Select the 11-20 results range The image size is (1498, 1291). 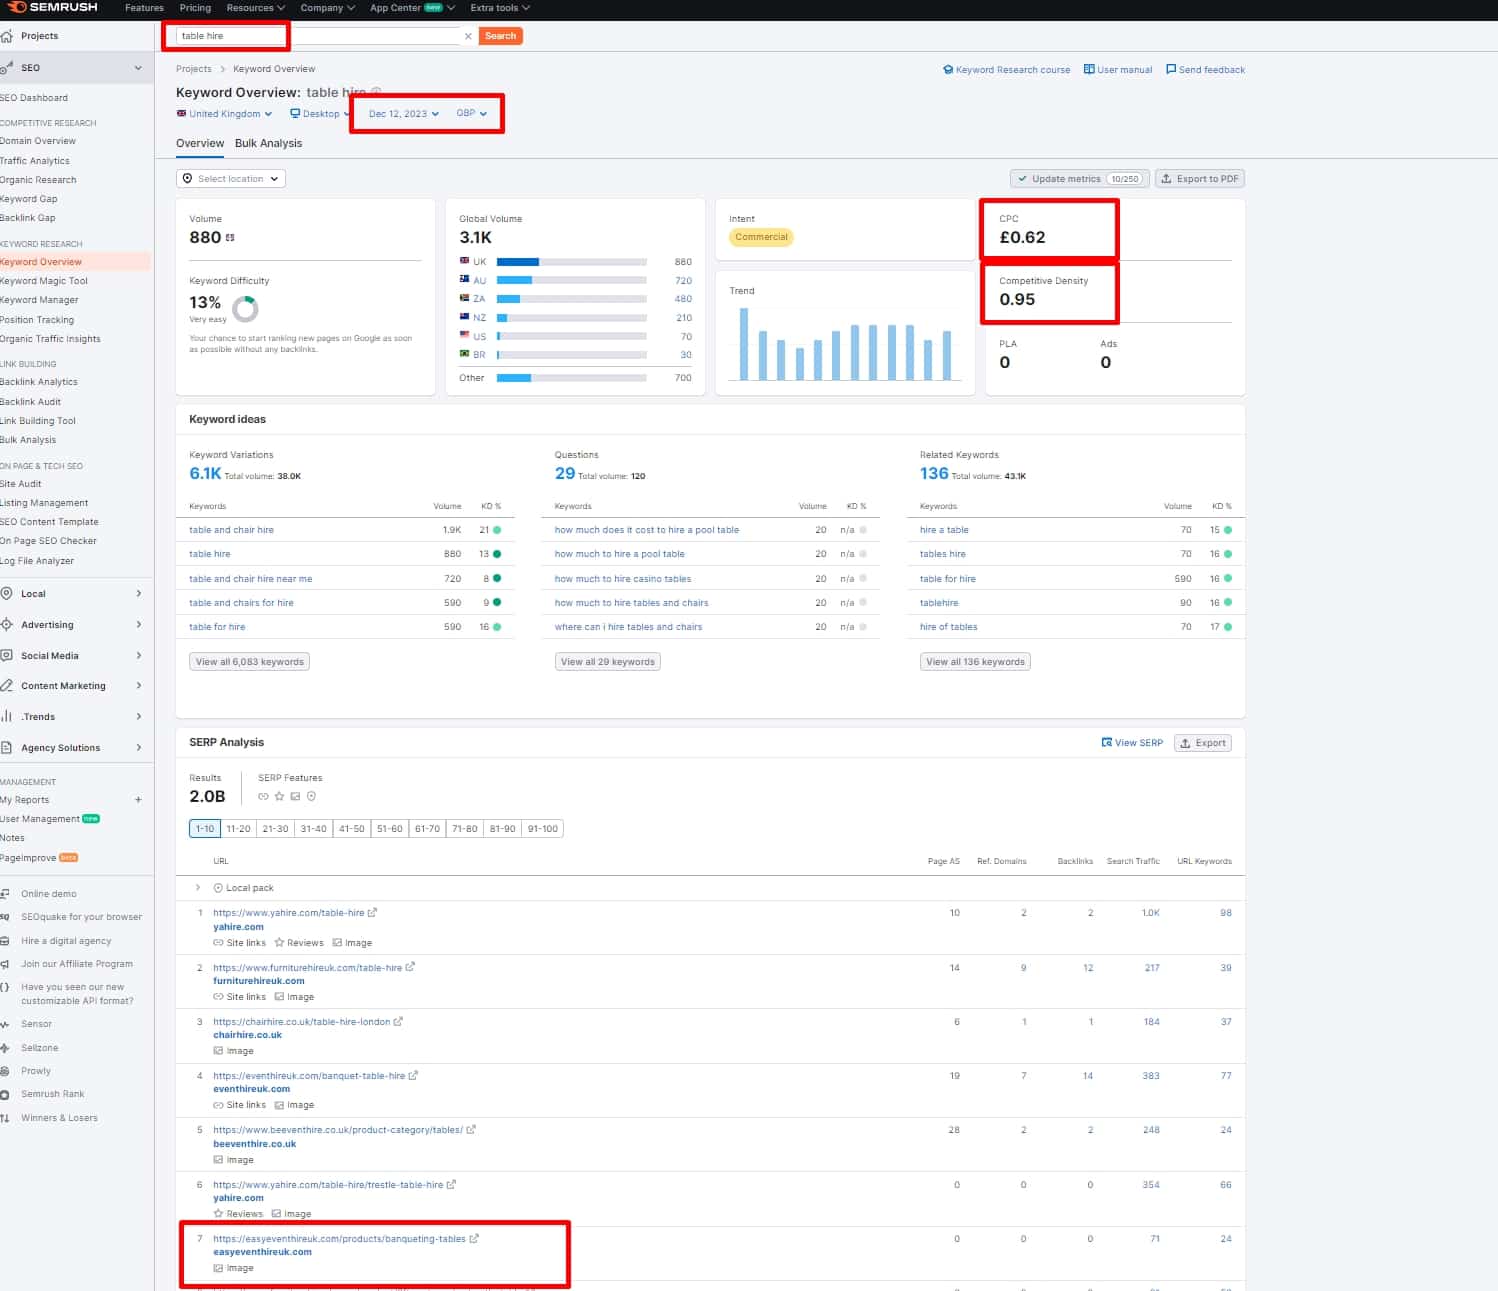(238, 829)
